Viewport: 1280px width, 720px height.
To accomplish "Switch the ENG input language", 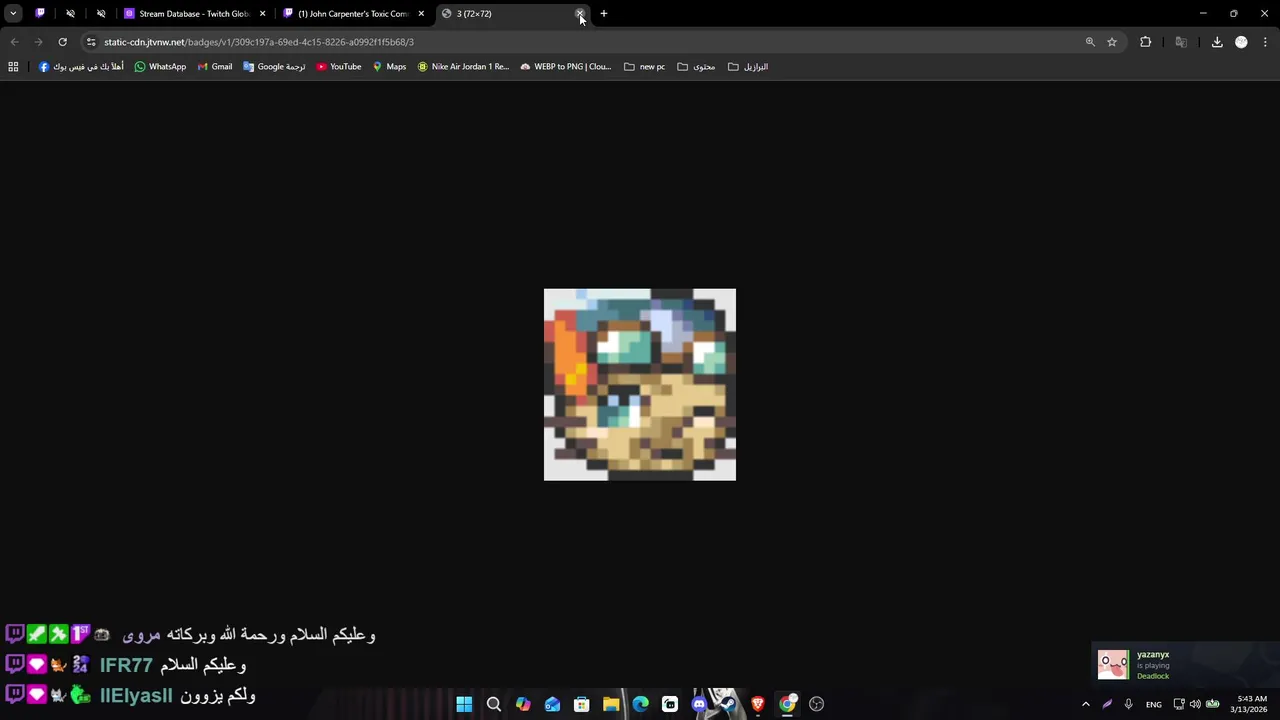I will point(1154,704).
